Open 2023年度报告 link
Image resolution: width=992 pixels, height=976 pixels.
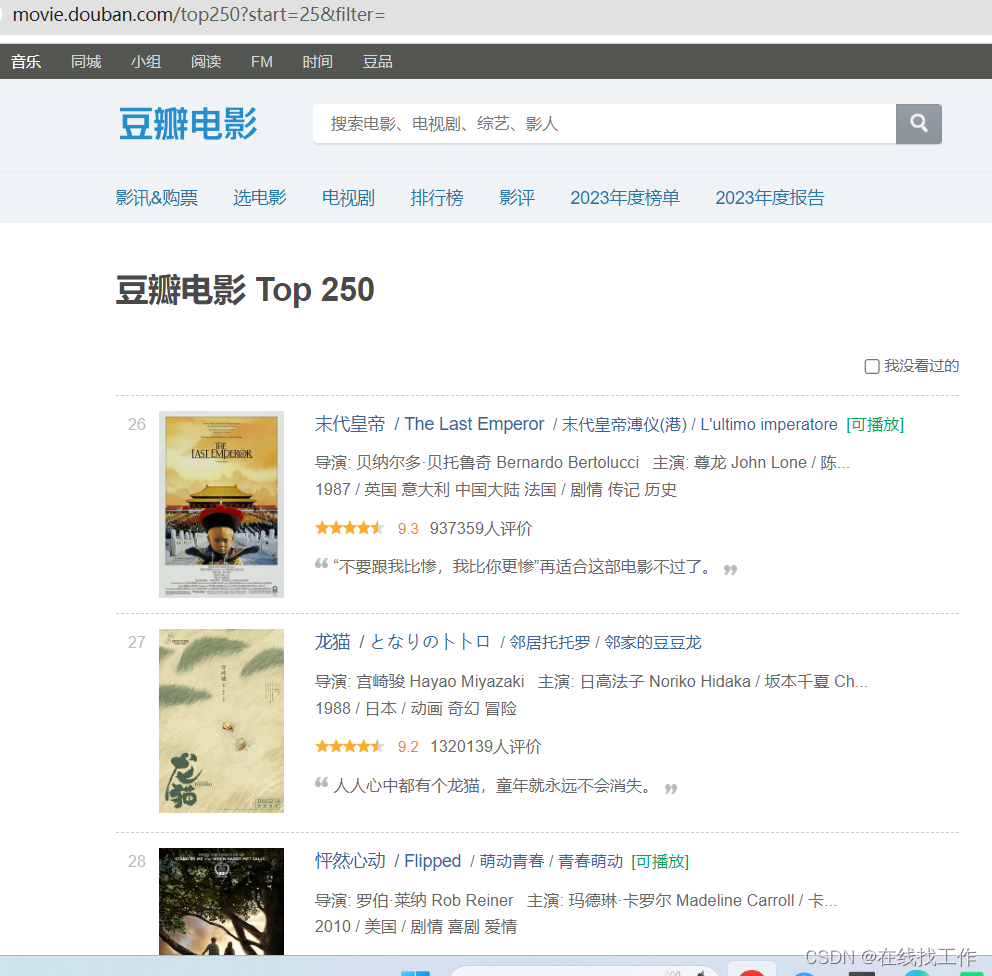point(770,198)
